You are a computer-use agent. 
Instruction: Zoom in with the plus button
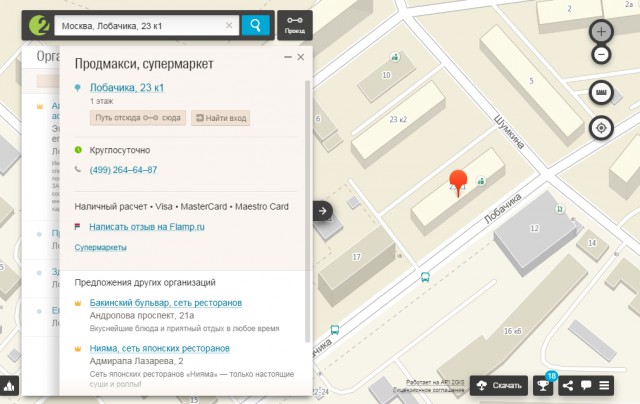[601, 31]
